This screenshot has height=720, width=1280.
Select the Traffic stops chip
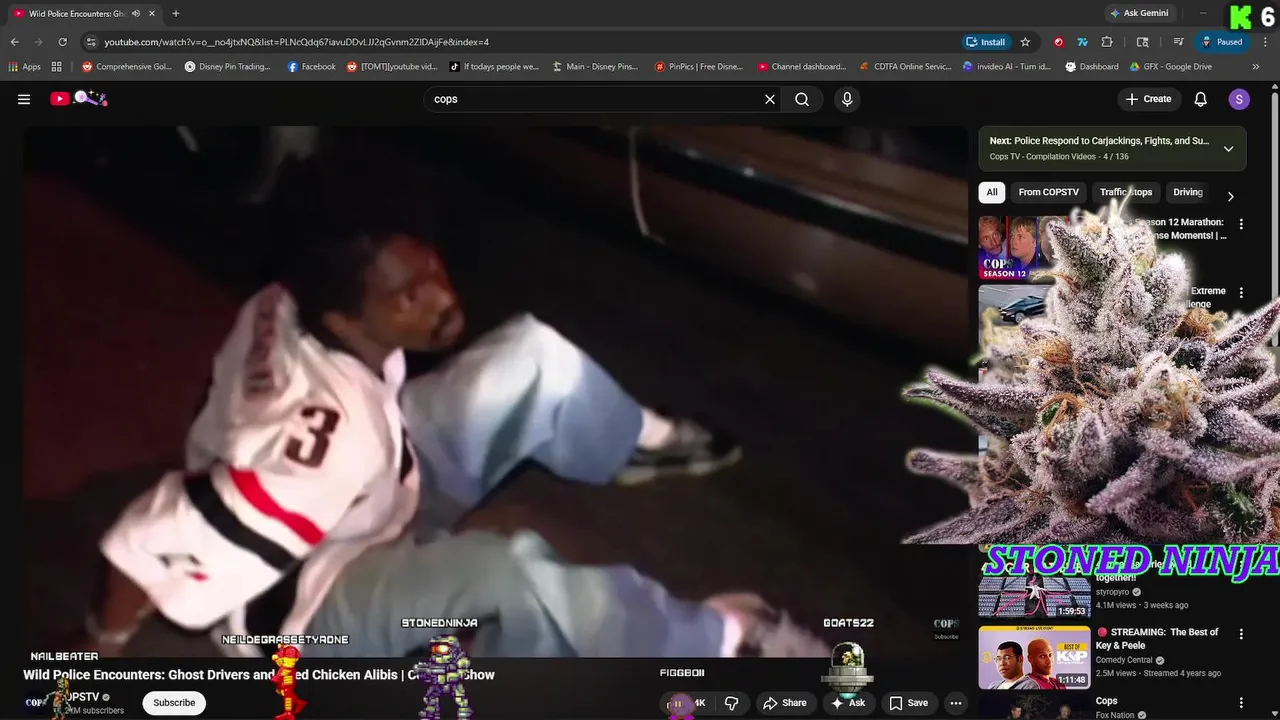1126,192
